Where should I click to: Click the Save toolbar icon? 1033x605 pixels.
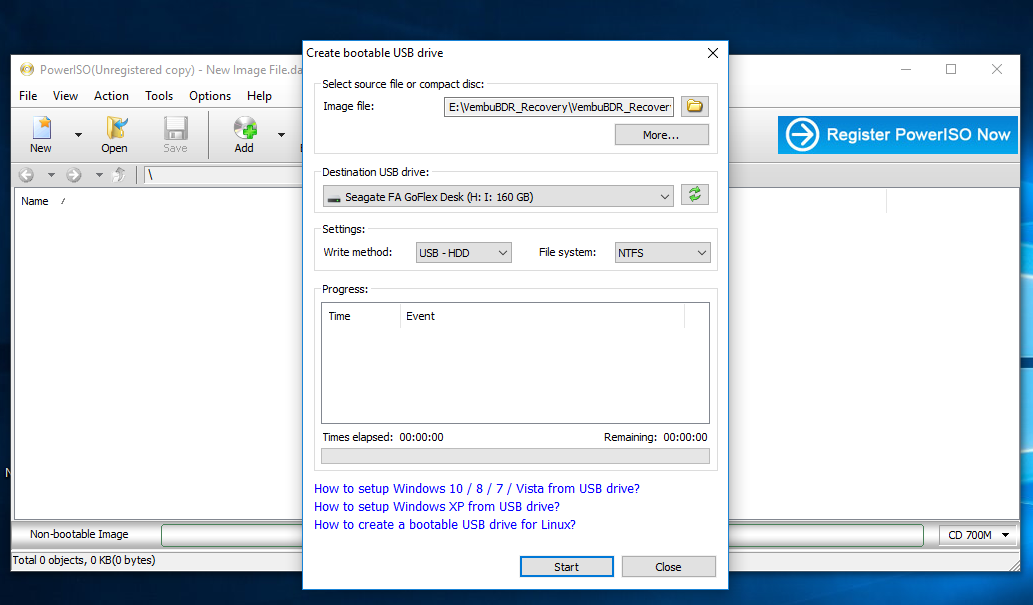[175, 134]
